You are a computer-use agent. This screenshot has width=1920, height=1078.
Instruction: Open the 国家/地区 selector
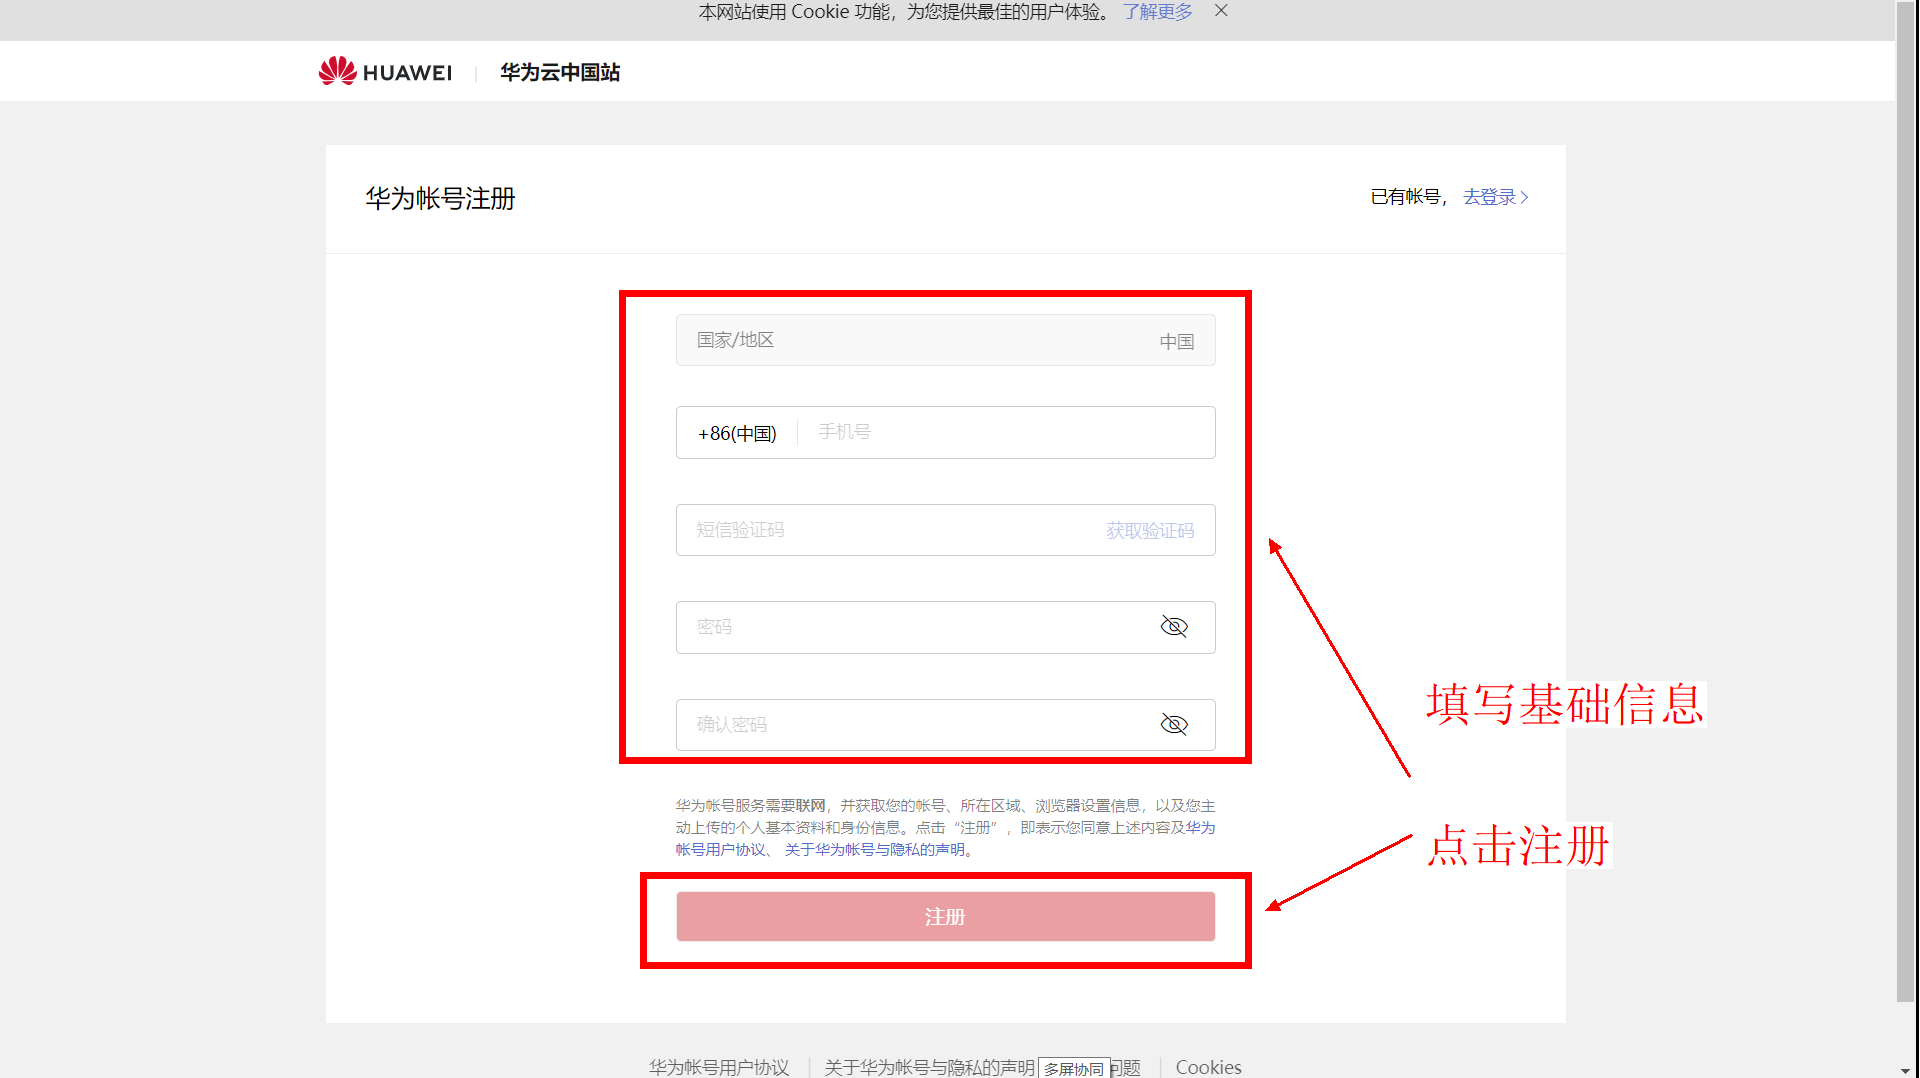click(x=945, y=340)
